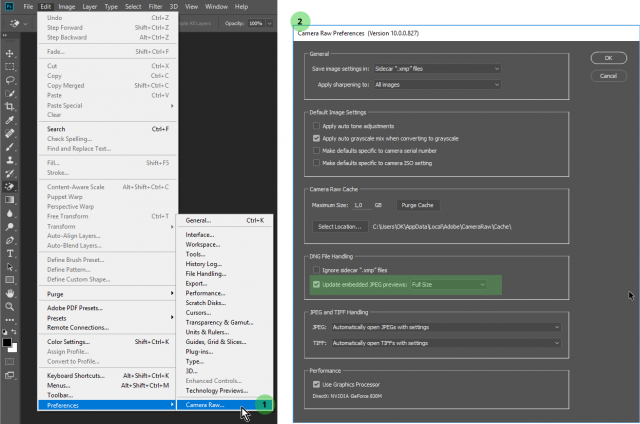Select the Gradient tool
Viewport: 640px width, 424px height.
10,200
